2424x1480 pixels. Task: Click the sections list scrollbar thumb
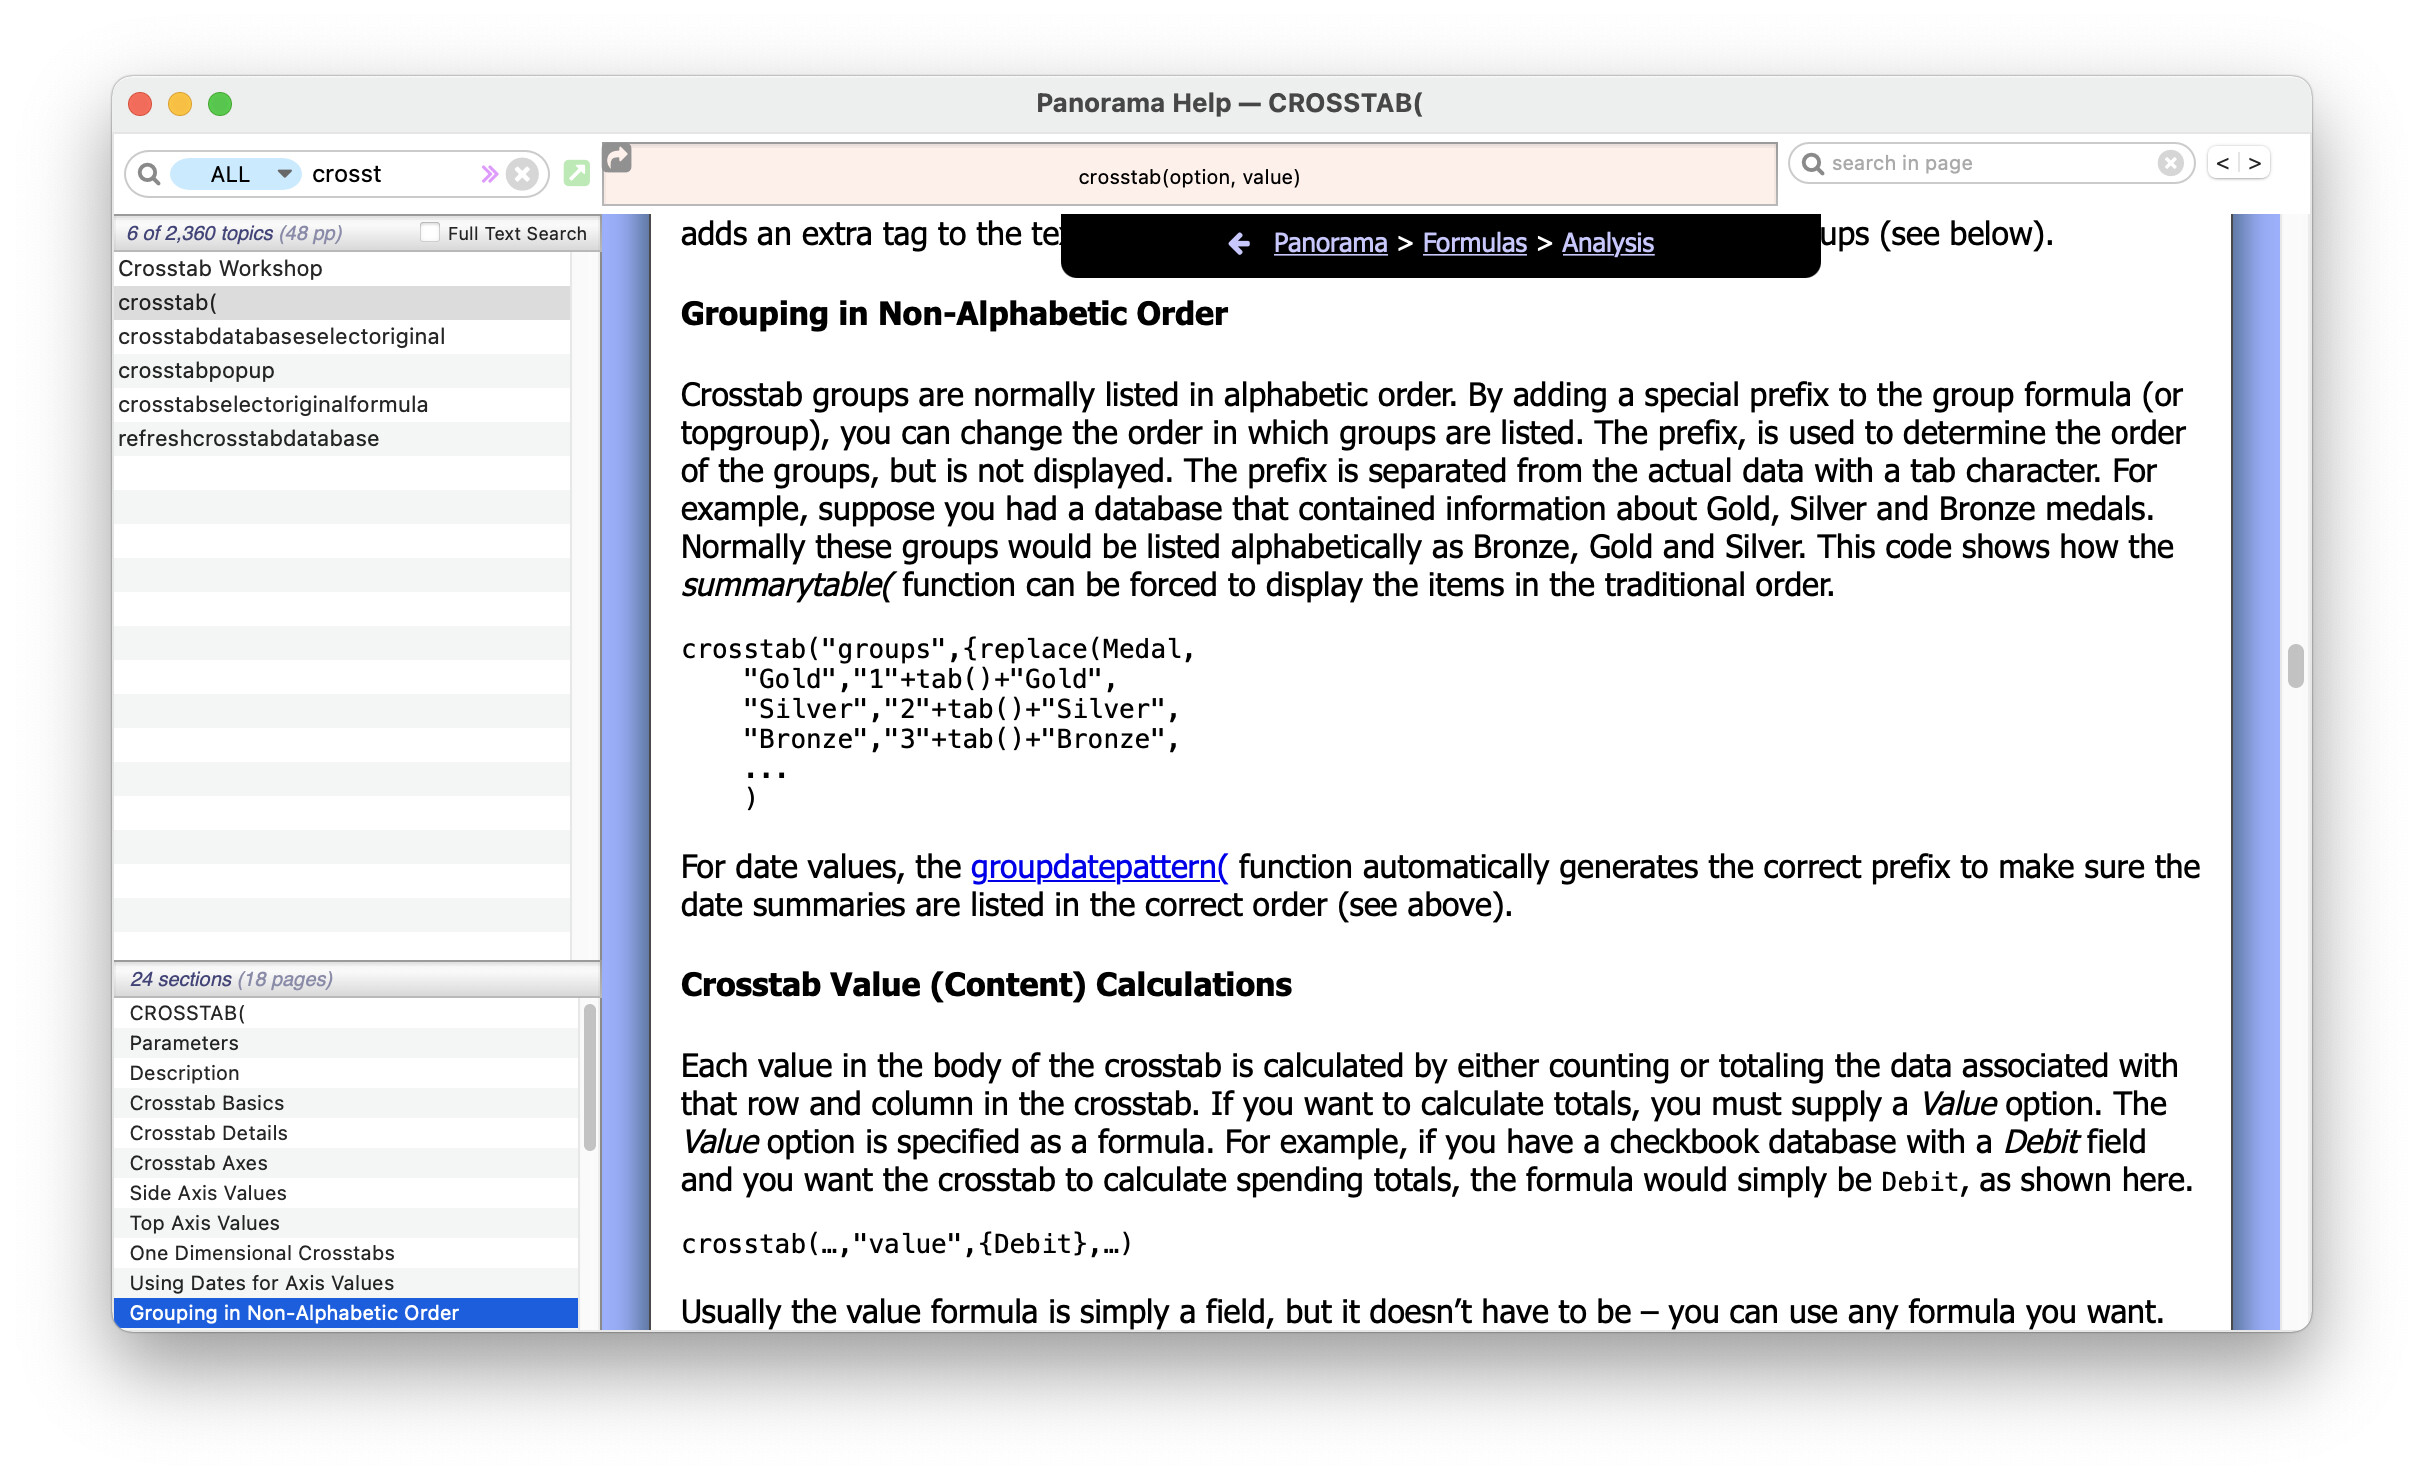coord(589,1077)
